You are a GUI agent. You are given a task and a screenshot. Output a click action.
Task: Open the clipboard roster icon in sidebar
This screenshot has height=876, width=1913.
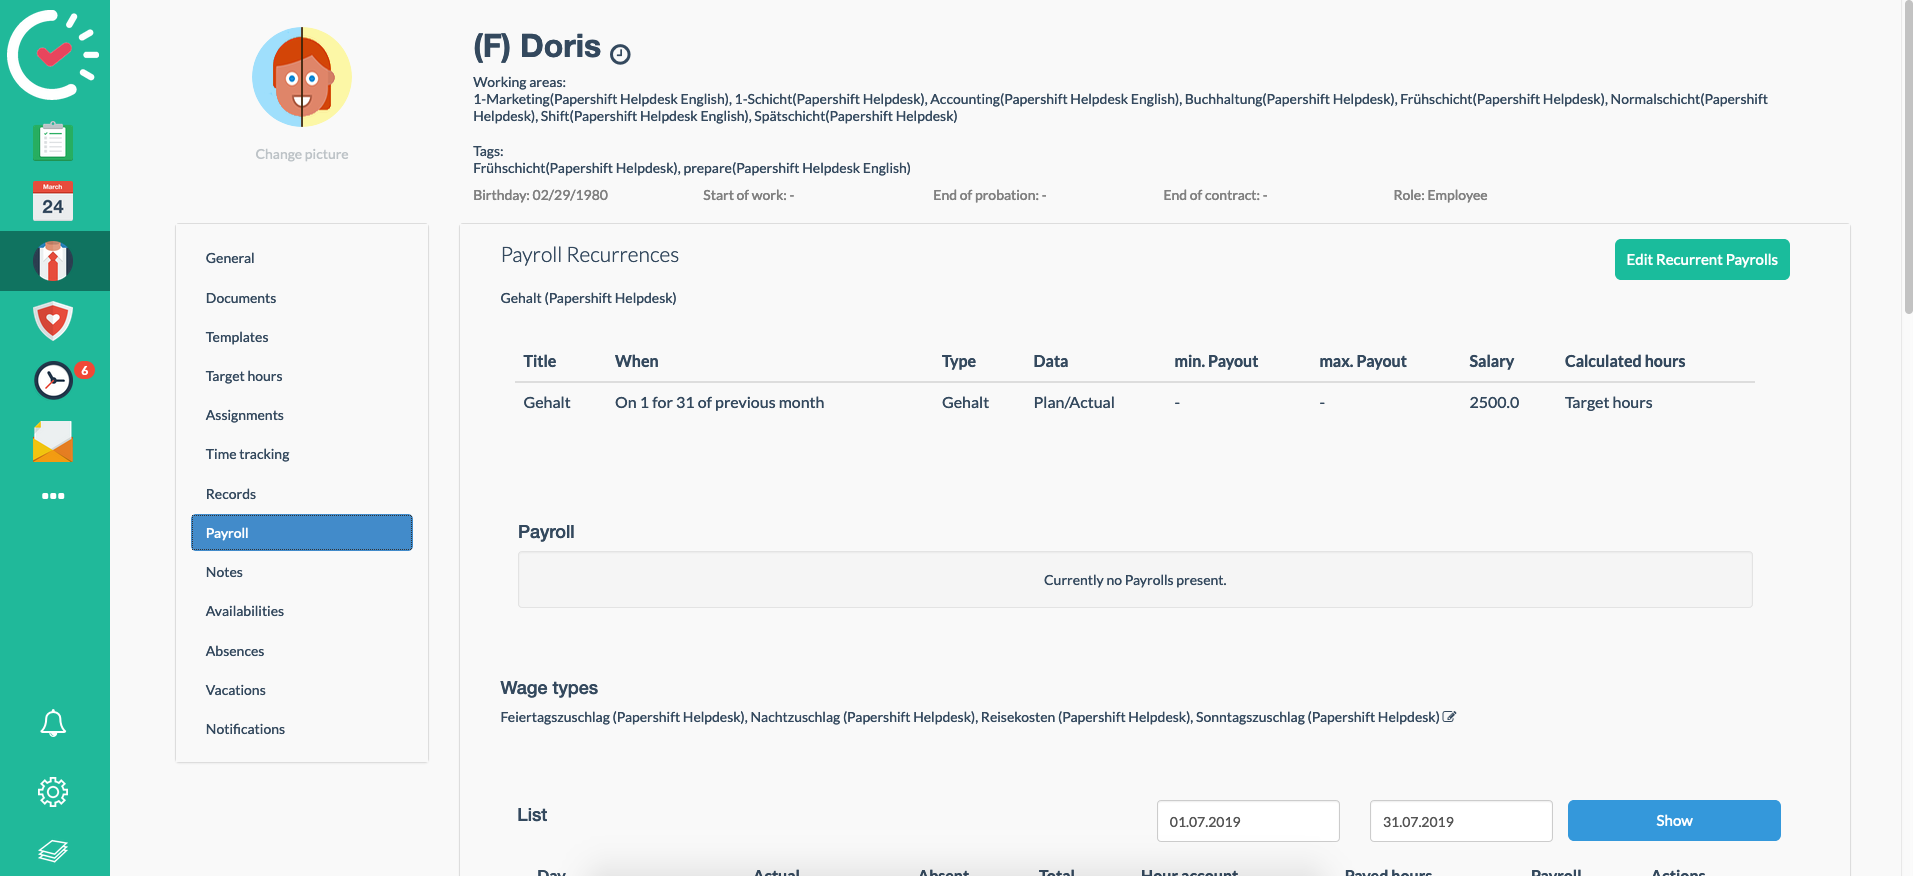point(53,141)
